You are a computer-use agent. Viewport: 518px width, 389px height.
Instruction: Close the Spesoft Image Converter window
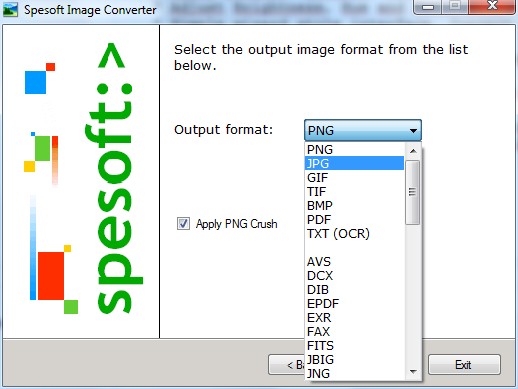(x=492, y=6)
